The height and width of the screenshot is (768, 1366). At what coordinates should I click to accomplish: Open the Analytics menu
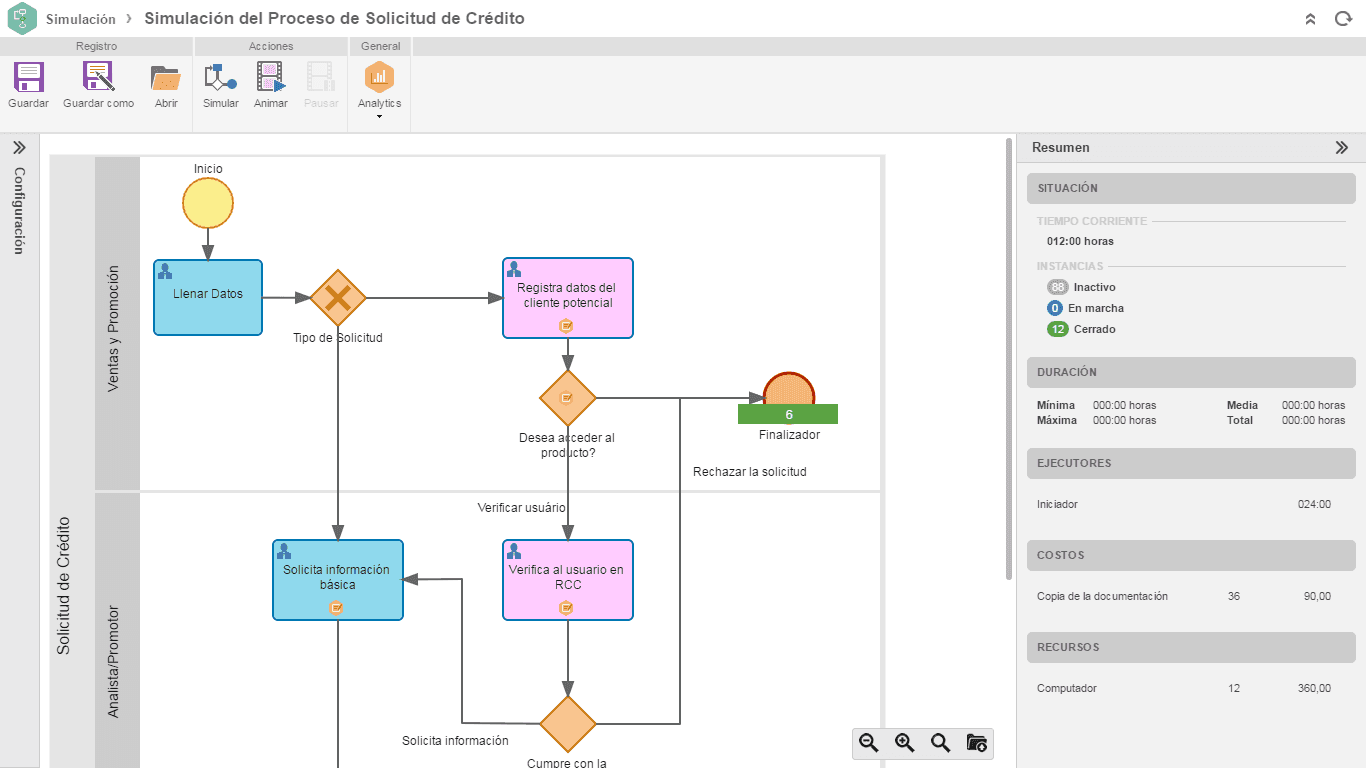(x=379, y=90)
